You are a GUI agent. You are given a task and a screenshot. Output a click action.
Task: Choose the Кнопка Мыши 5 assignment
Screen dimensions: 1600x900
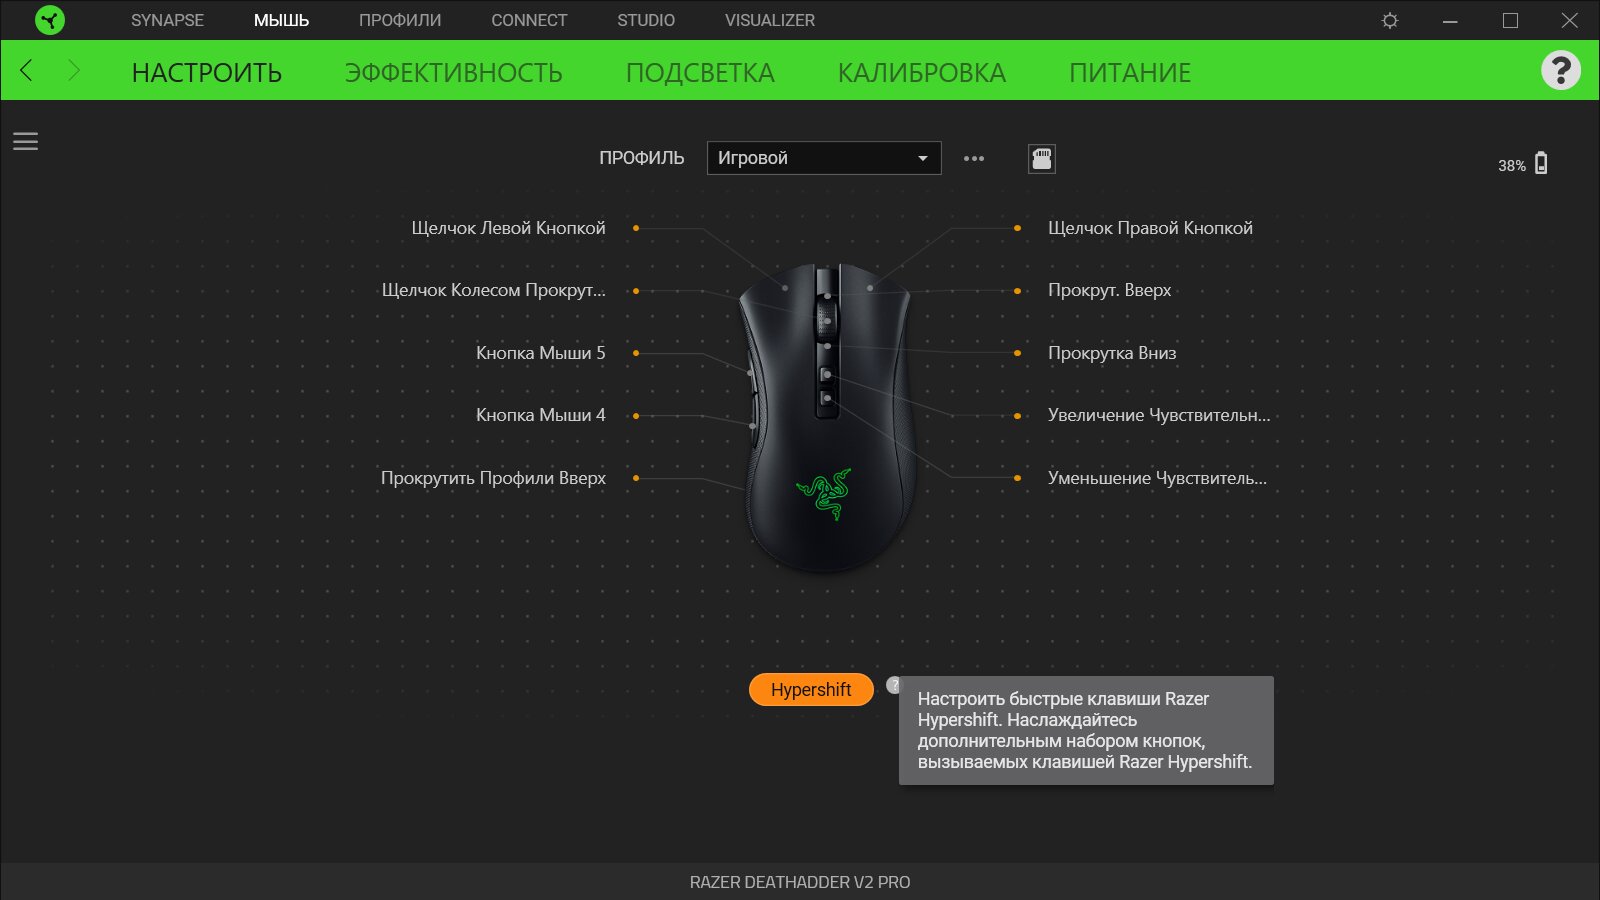click(x=540, y=353)
